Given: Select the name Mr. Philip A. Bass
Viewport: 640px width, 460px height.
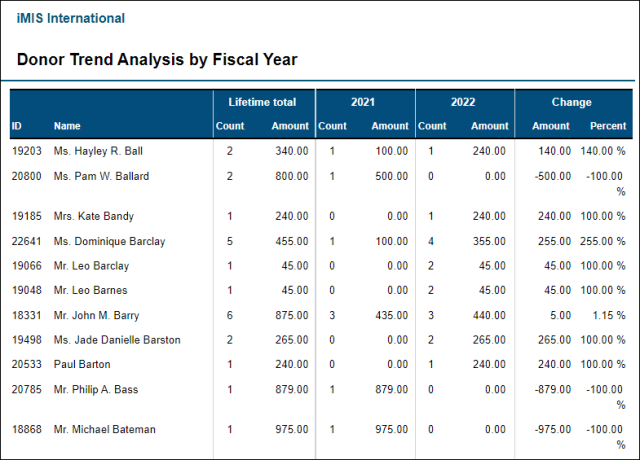Looking at the screenshot, I should pos(96,389).
